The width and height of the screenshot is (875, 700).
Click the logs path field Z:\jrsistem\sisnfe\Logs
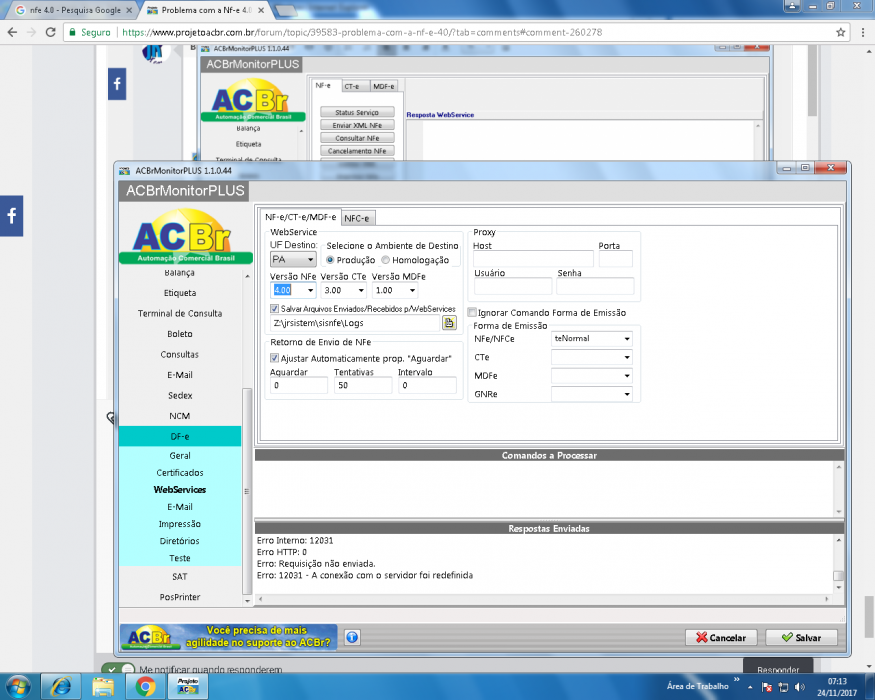coord(355,323)
